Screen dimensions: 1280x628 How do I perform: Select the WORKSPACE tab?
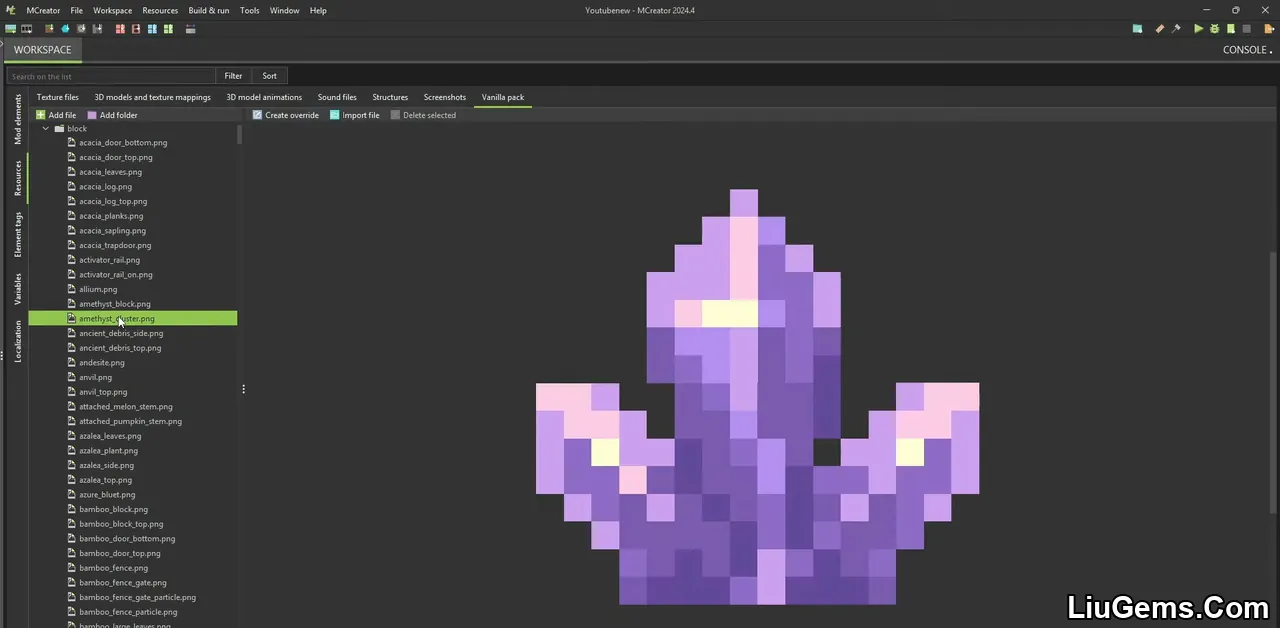(42, 50)
